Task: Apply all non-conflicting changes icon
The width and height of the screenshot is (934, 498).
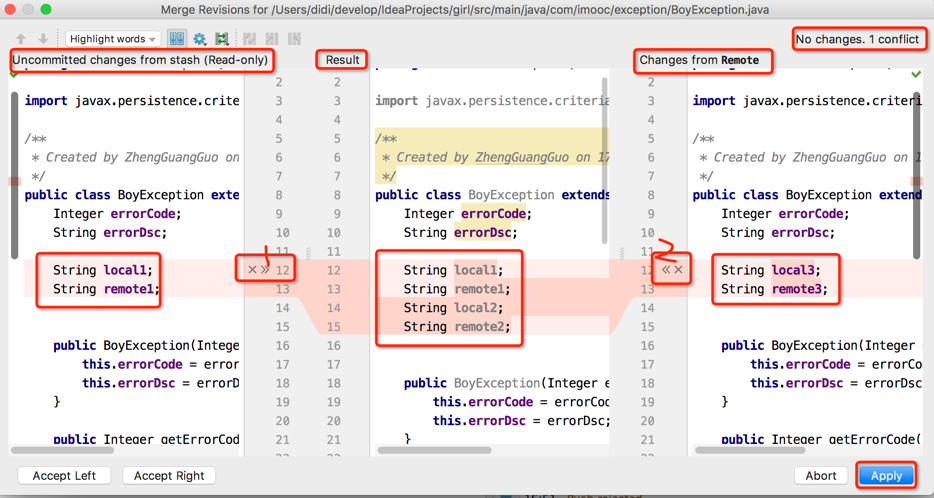Action: (x=250, y=39)
